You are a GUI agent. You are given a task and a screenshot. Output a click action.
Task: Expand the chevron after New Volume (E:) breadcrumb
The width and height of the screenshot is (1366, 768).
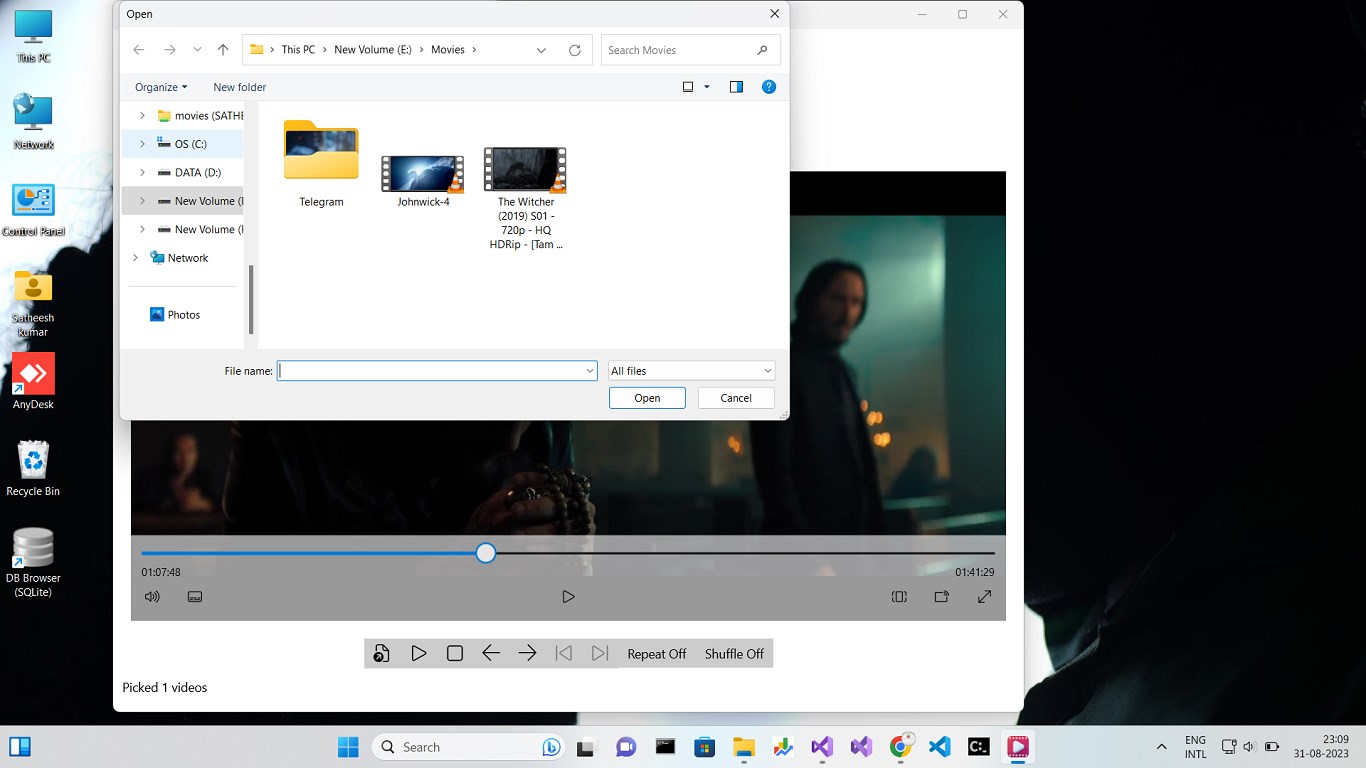coord(422,50)
